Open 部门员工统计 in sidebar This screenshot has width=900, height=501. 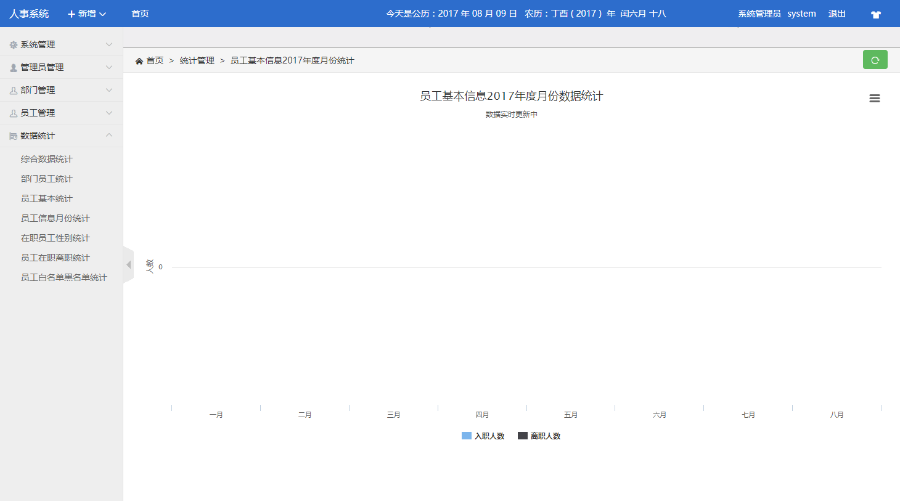pyautogui.click(x=46, y=179)
